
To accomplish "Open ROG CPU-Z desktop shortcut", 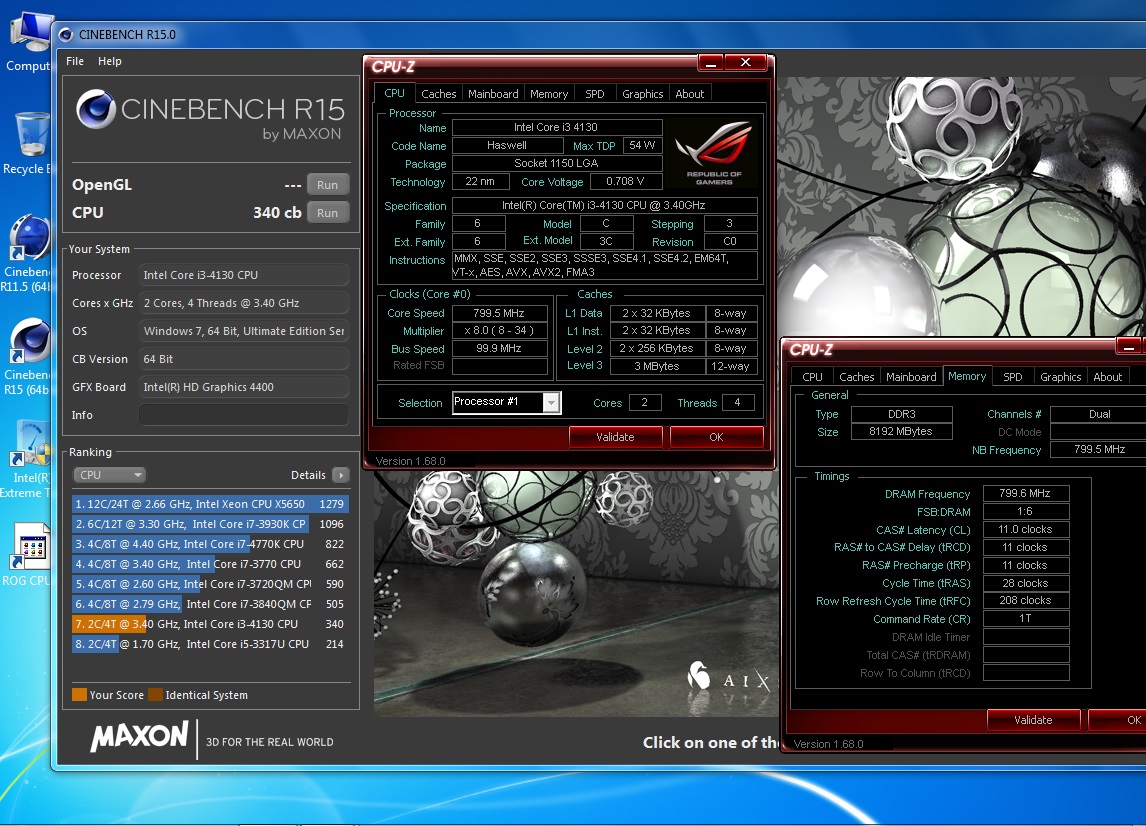I will coord(26,556).
